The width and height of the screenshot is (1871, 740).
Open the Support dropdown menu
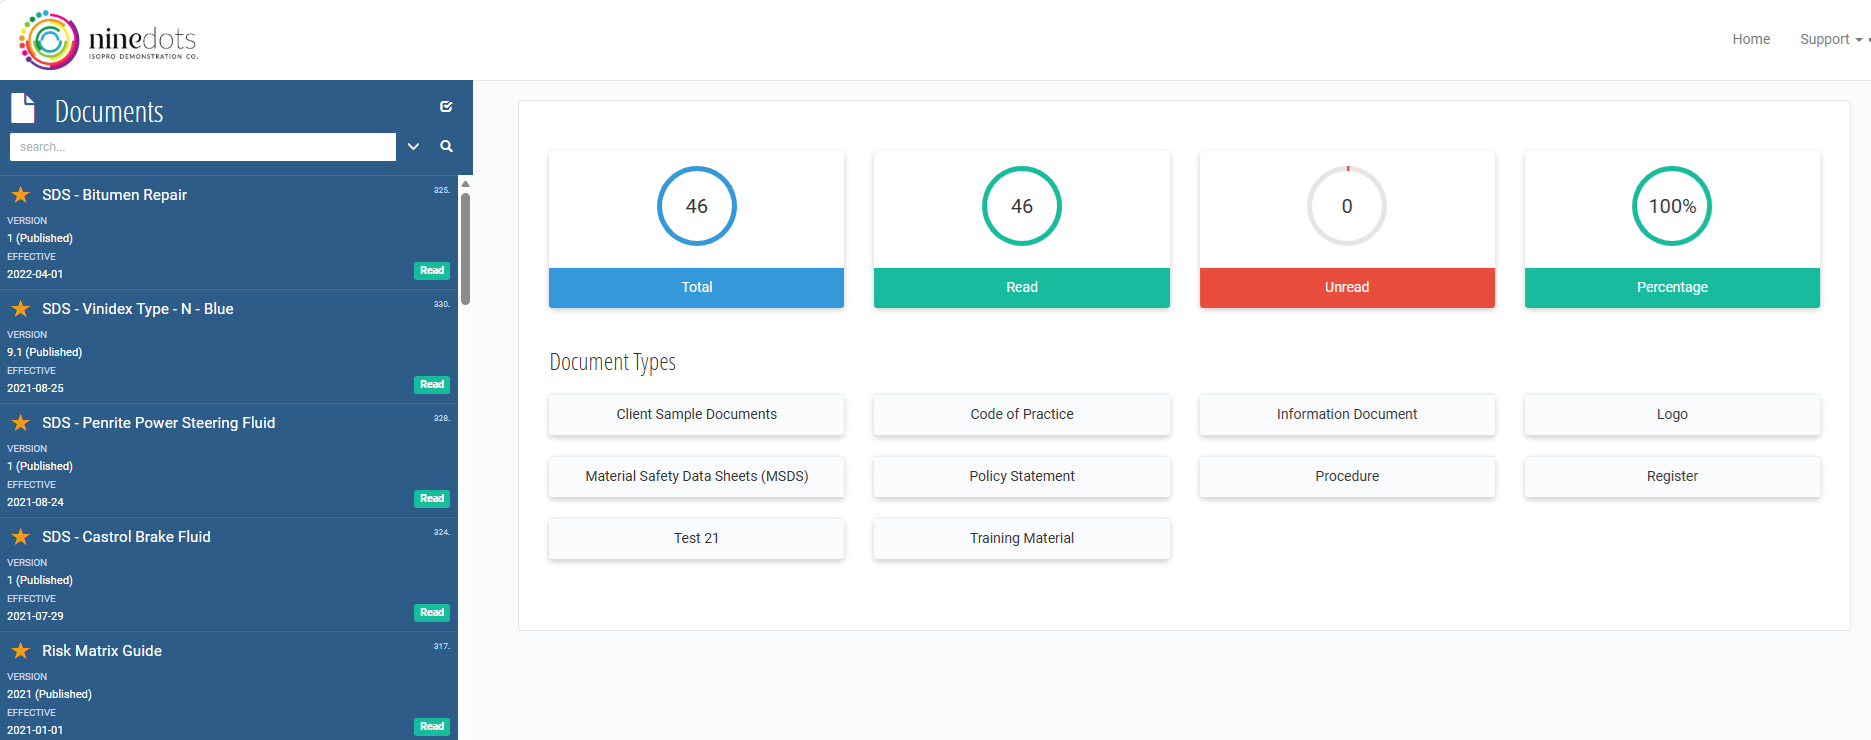point(1830,39)
